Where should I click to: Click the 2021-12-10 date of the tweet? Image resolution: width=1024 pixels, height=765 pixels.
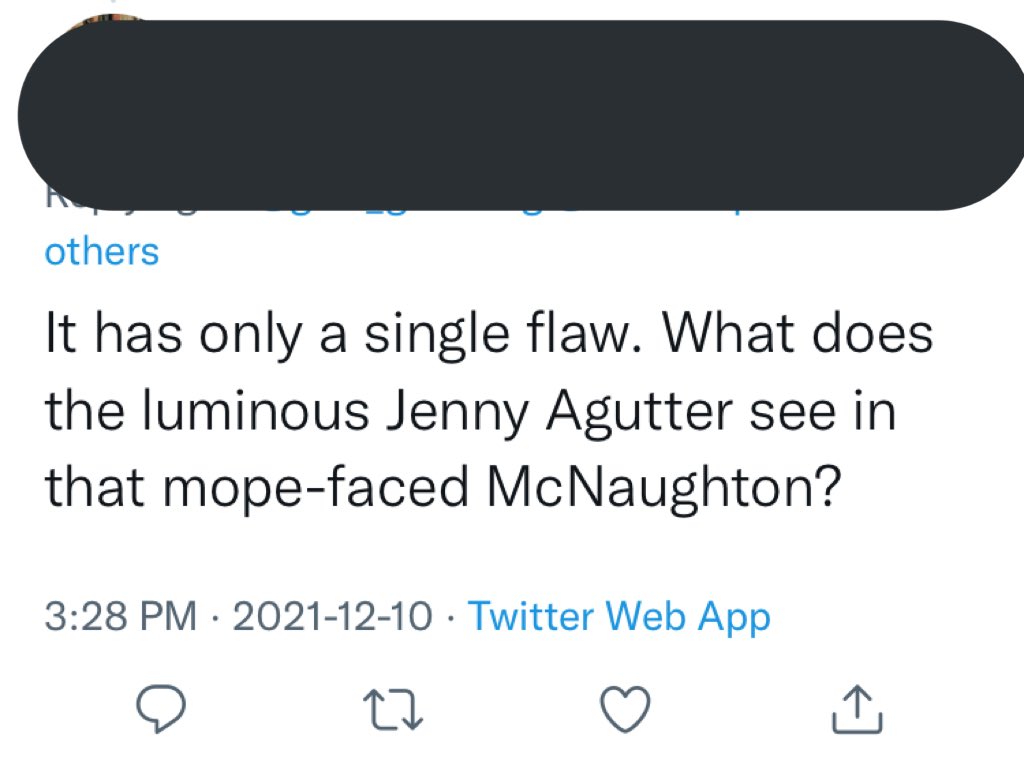332,617
